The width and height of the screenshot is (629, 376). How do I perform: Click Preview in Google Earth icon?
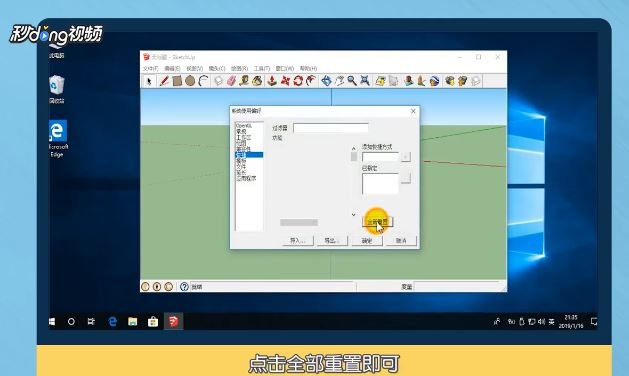coord(434,81)
